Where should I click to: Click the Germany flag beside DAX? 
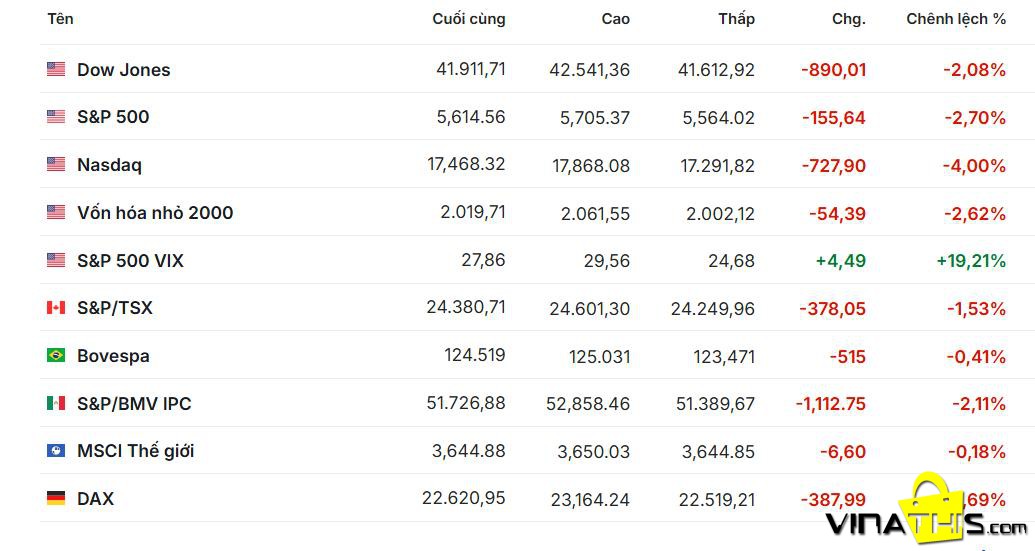[56, 498]
